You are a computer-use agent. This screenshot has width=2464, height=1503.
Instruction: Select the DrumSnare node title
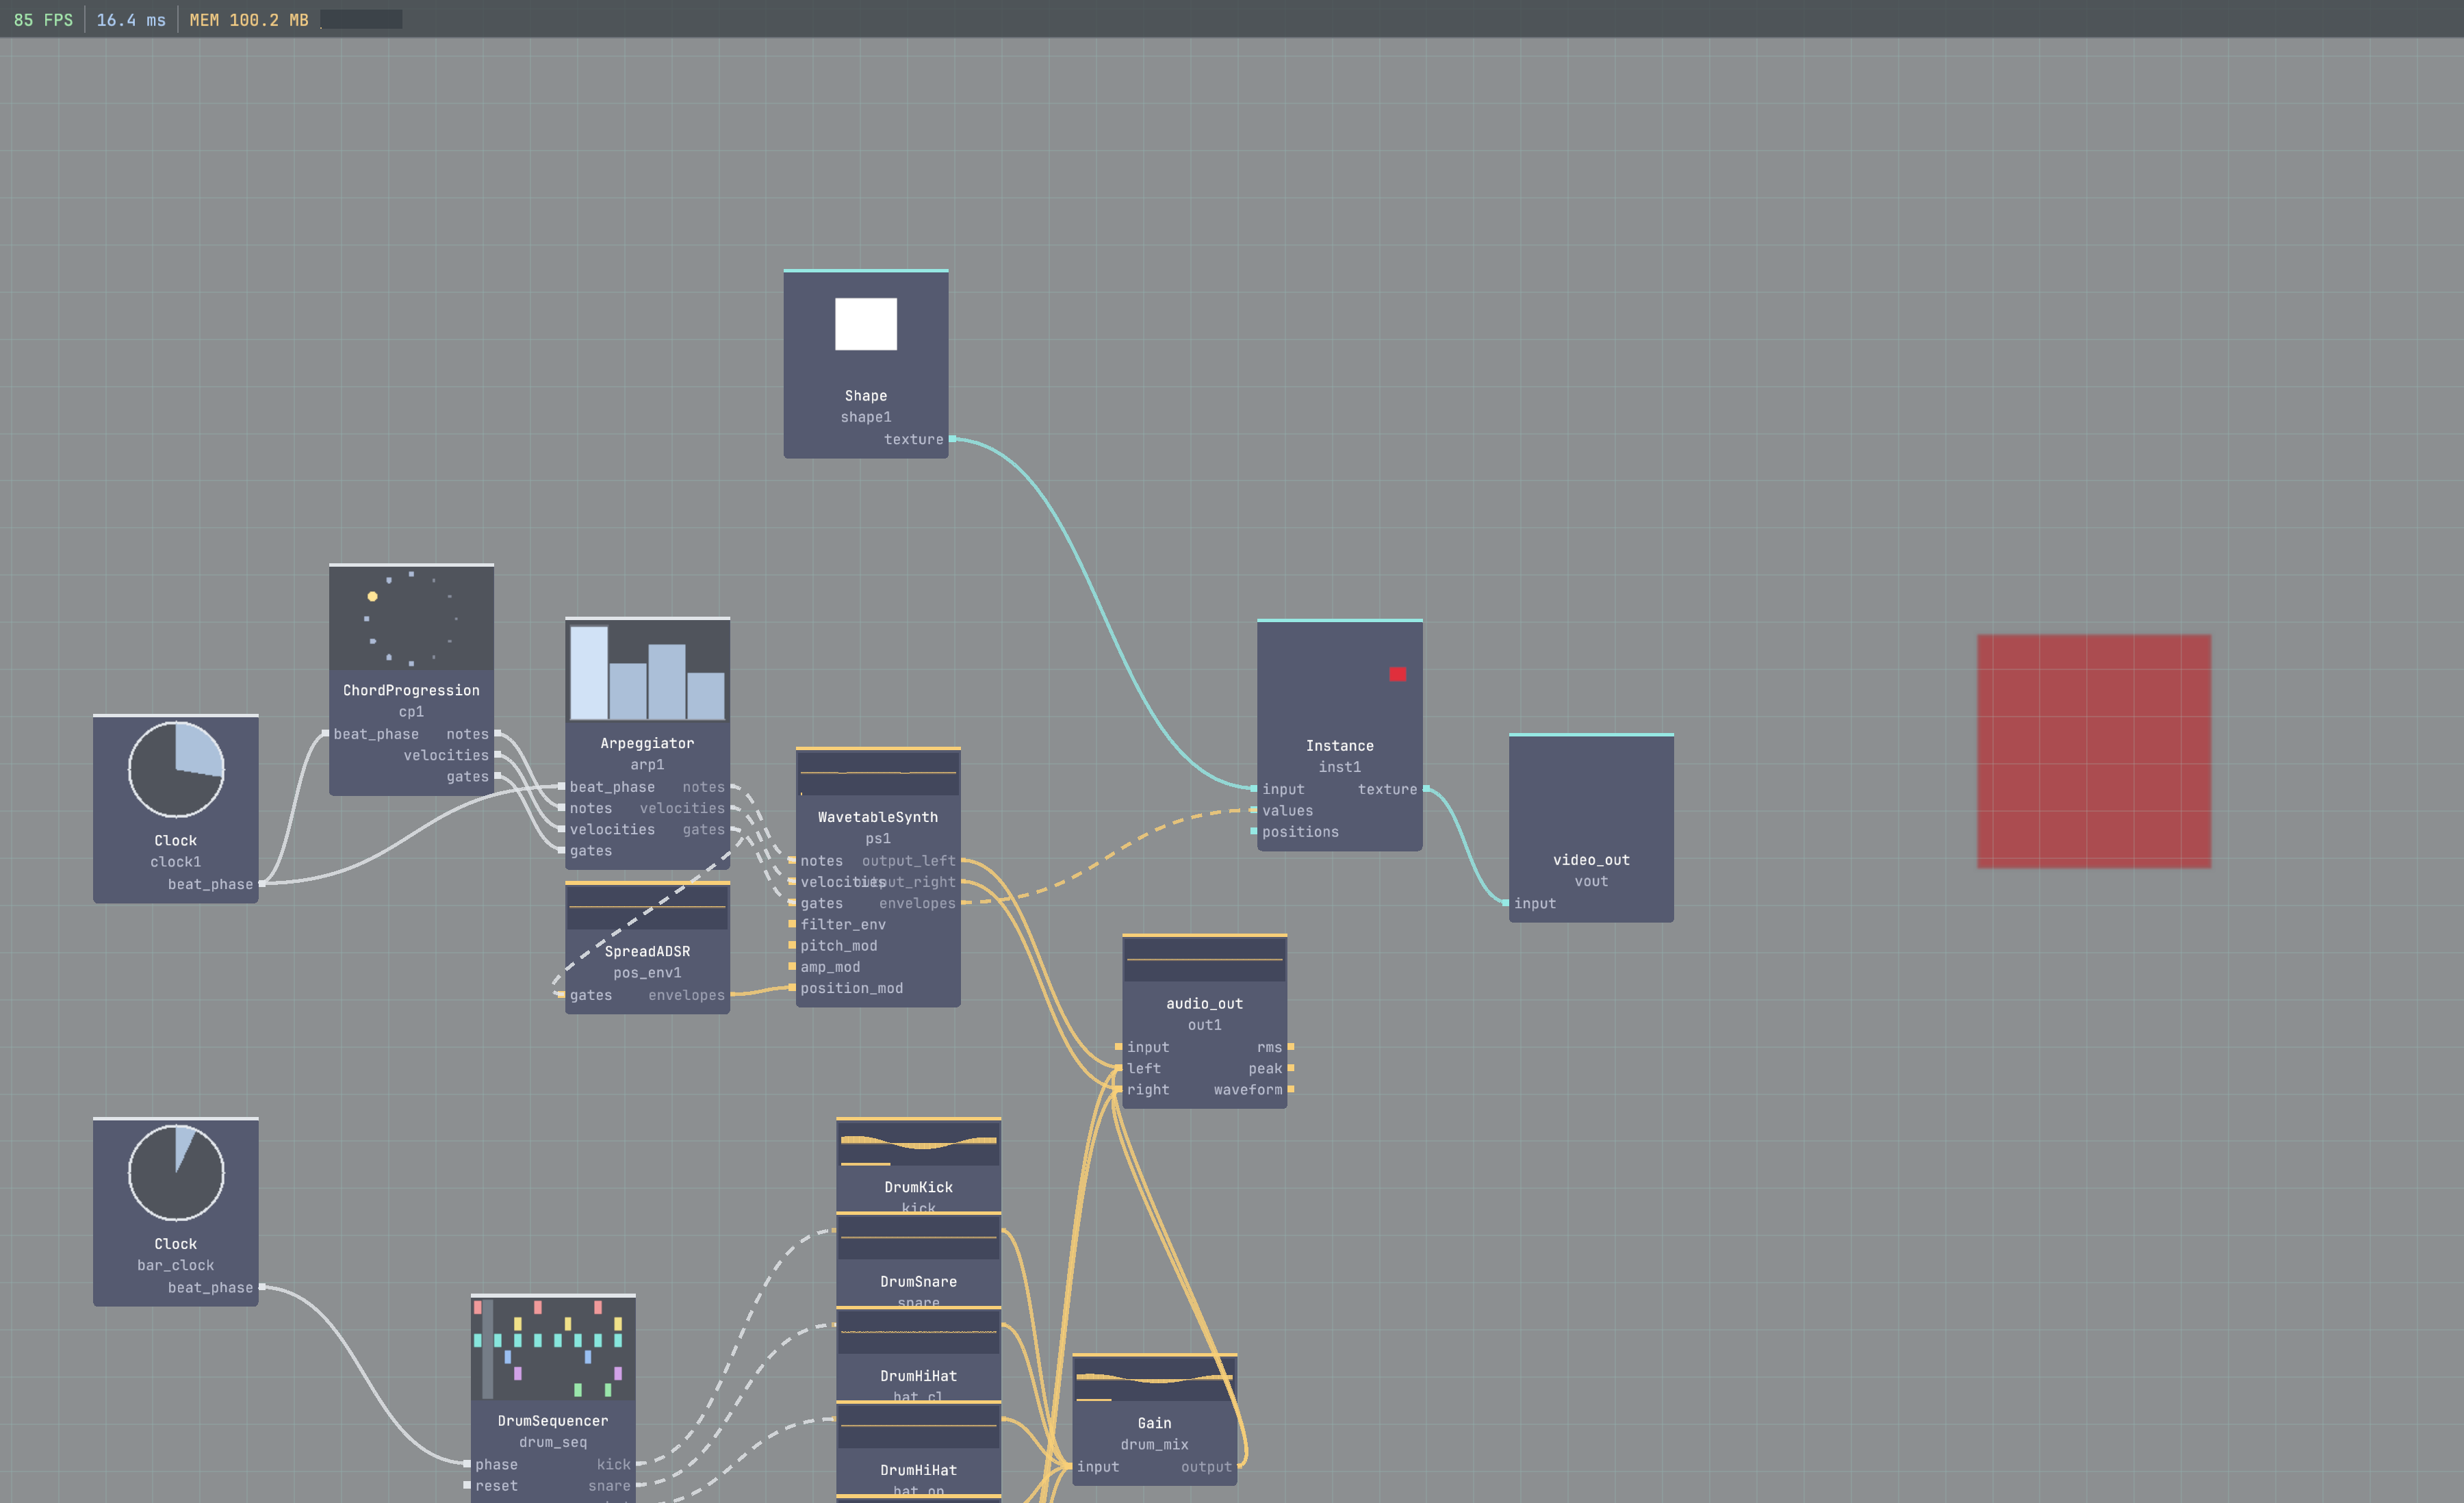click(919, 1282)
